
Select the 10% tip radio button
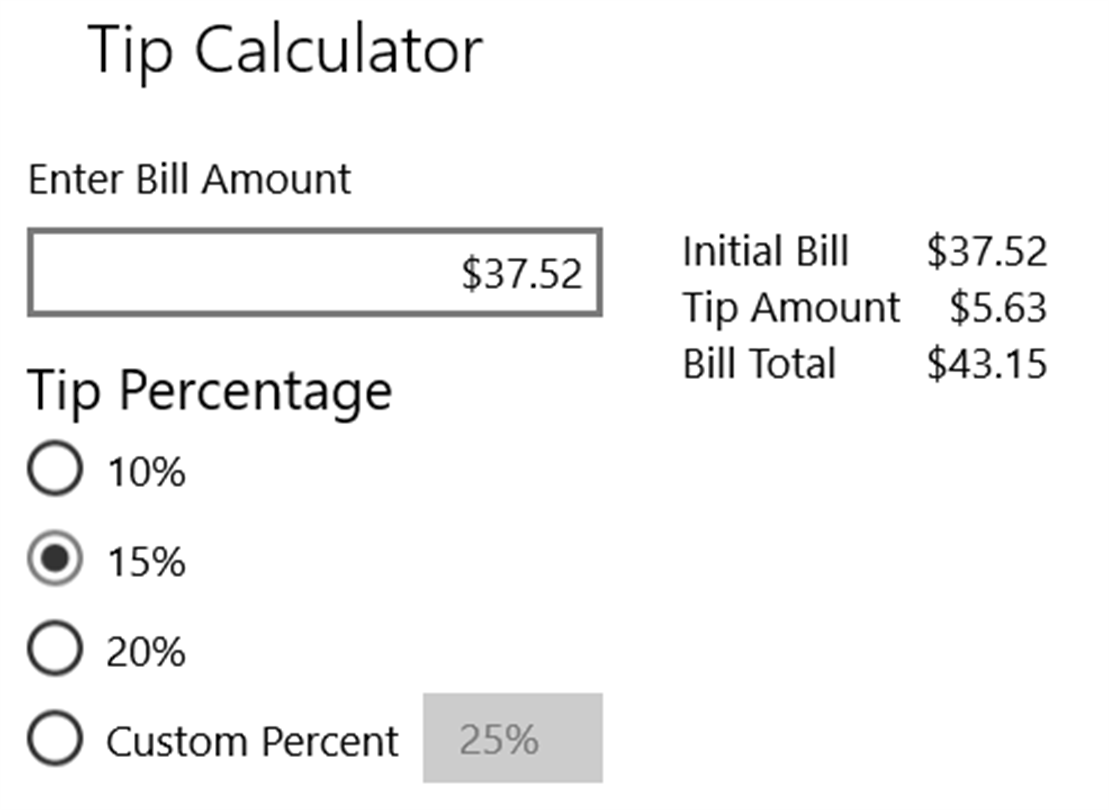(x=54, y=470)
